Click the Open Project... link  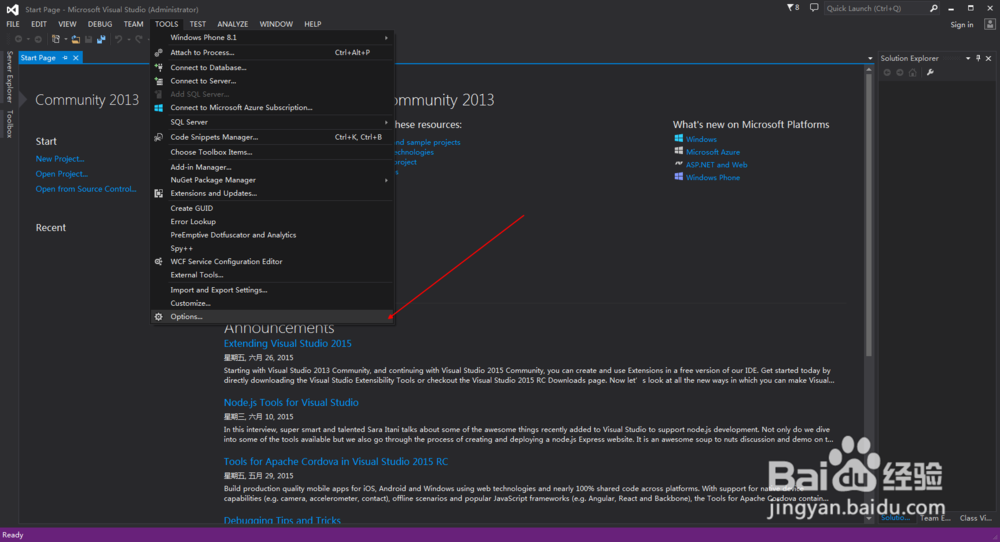click(62, 173)
